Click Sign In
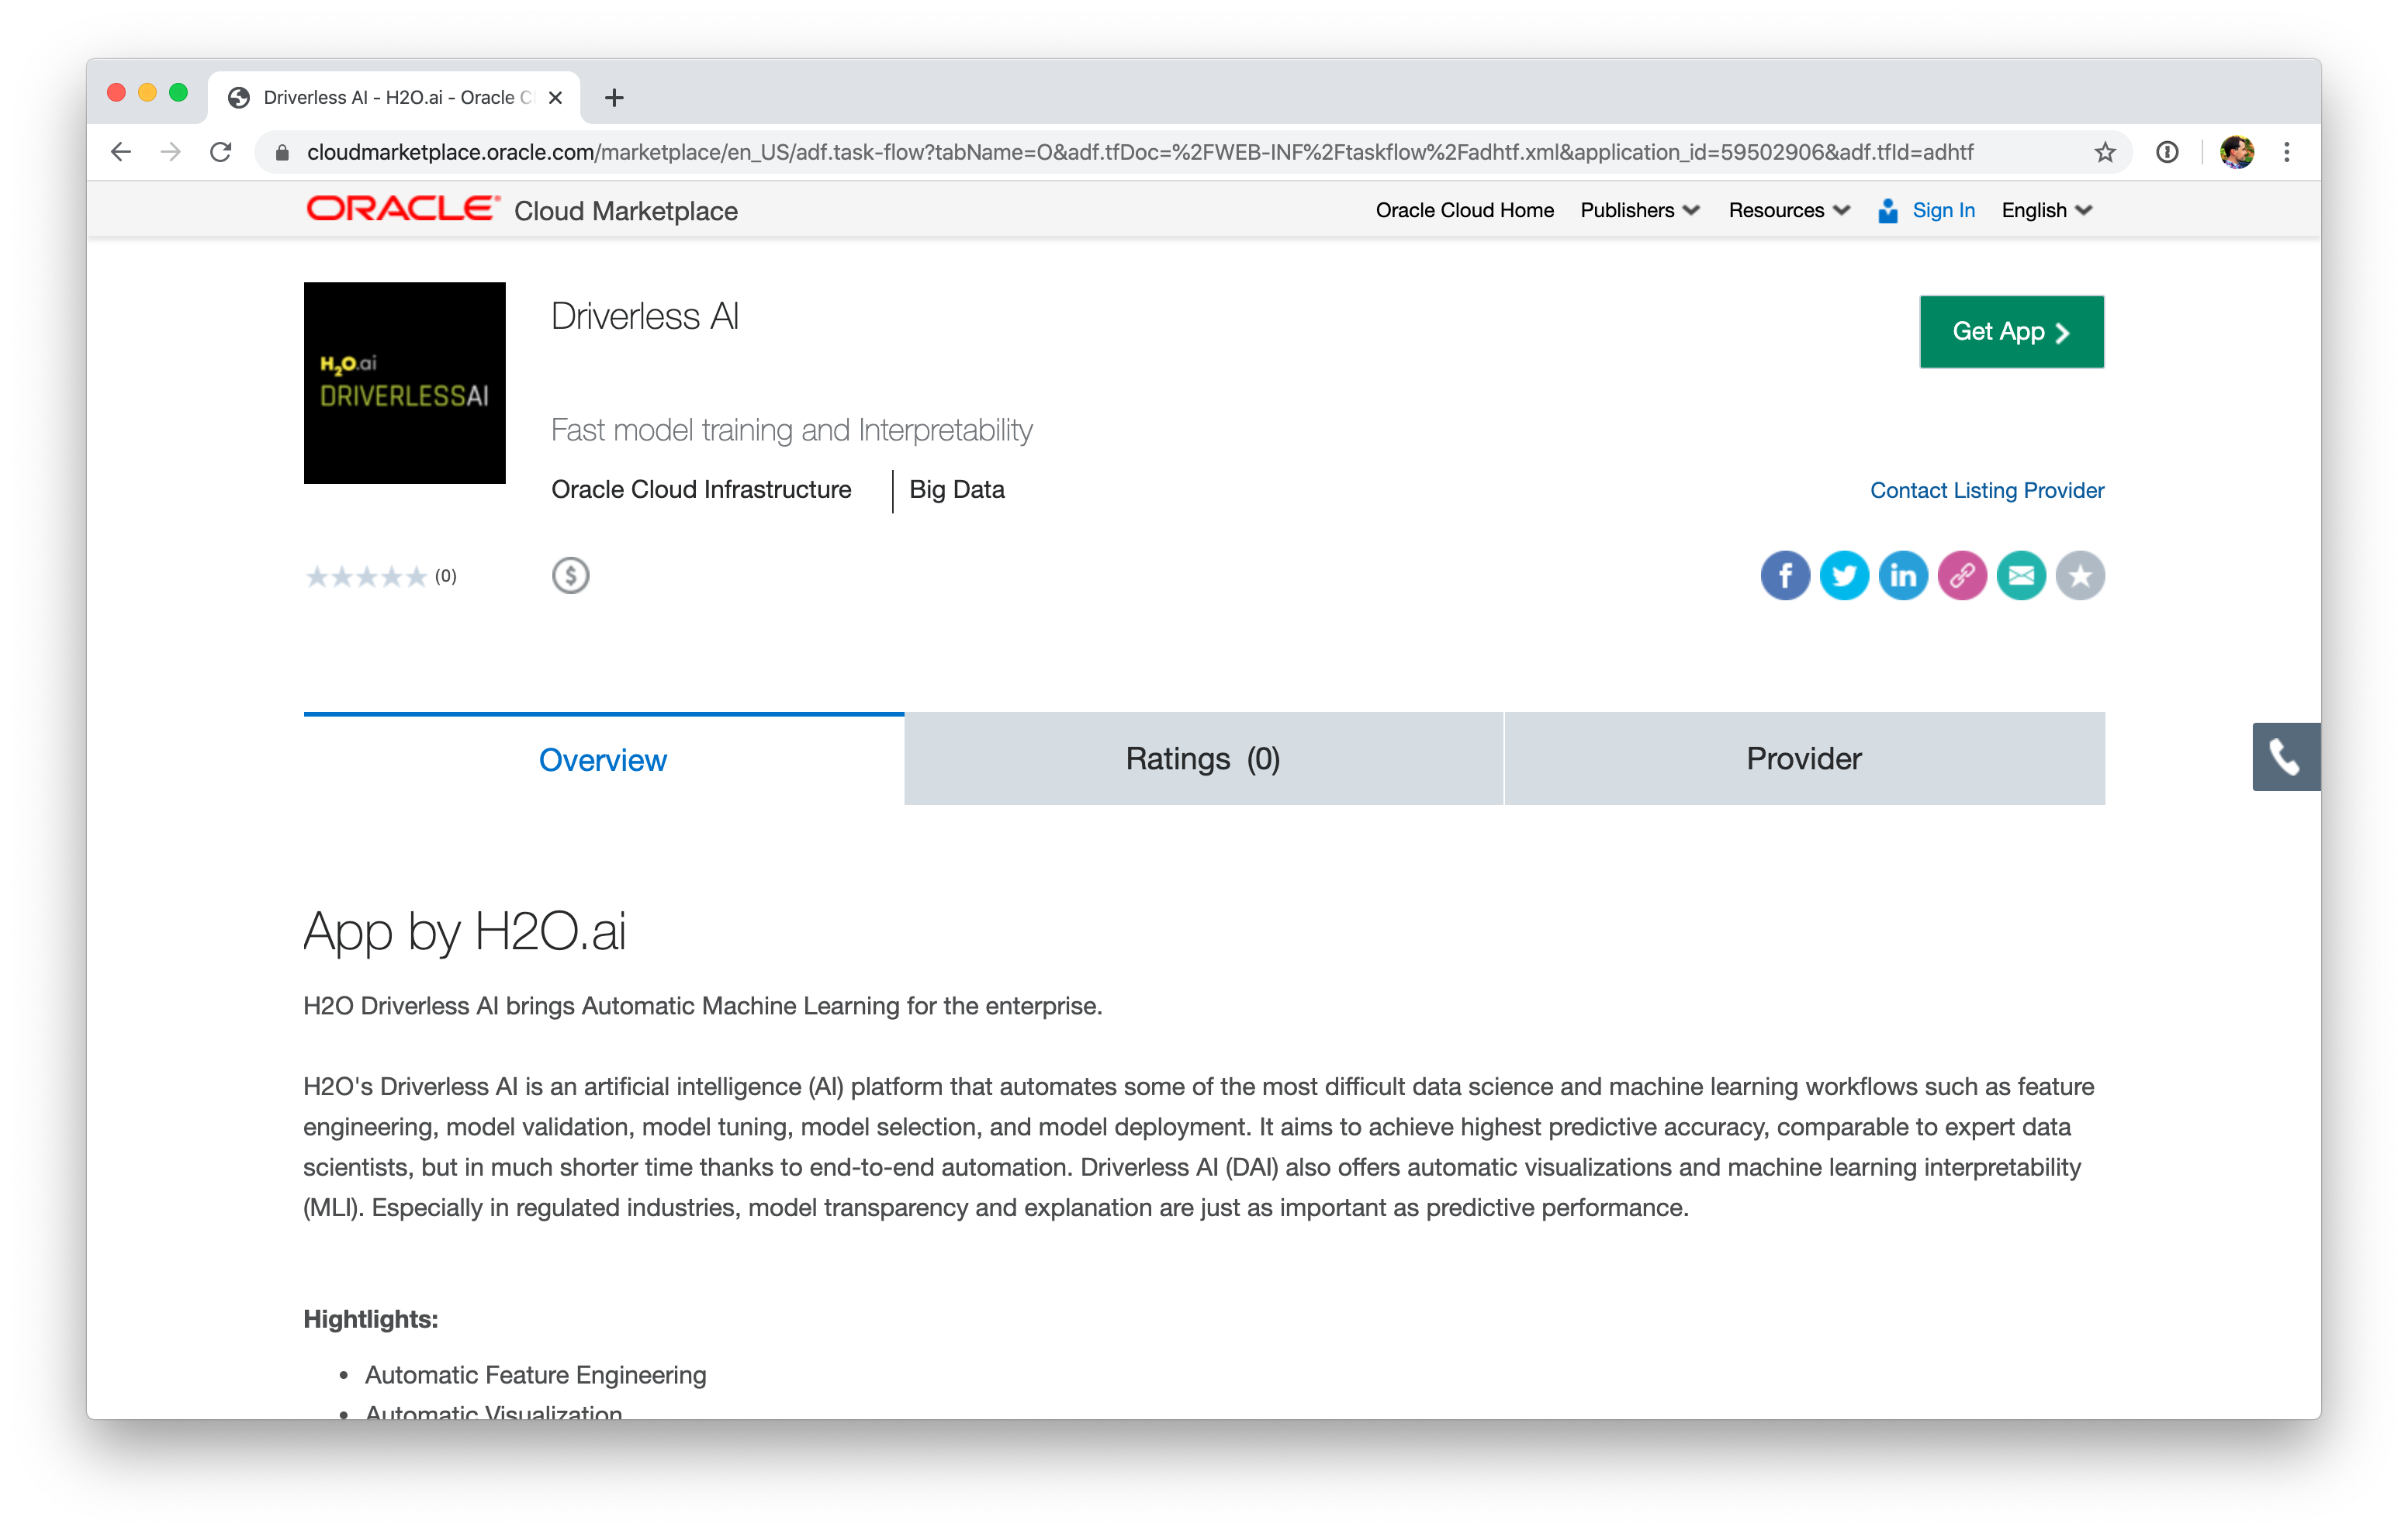Viewport: 2408px width, 1534px height. (1942, 210)
